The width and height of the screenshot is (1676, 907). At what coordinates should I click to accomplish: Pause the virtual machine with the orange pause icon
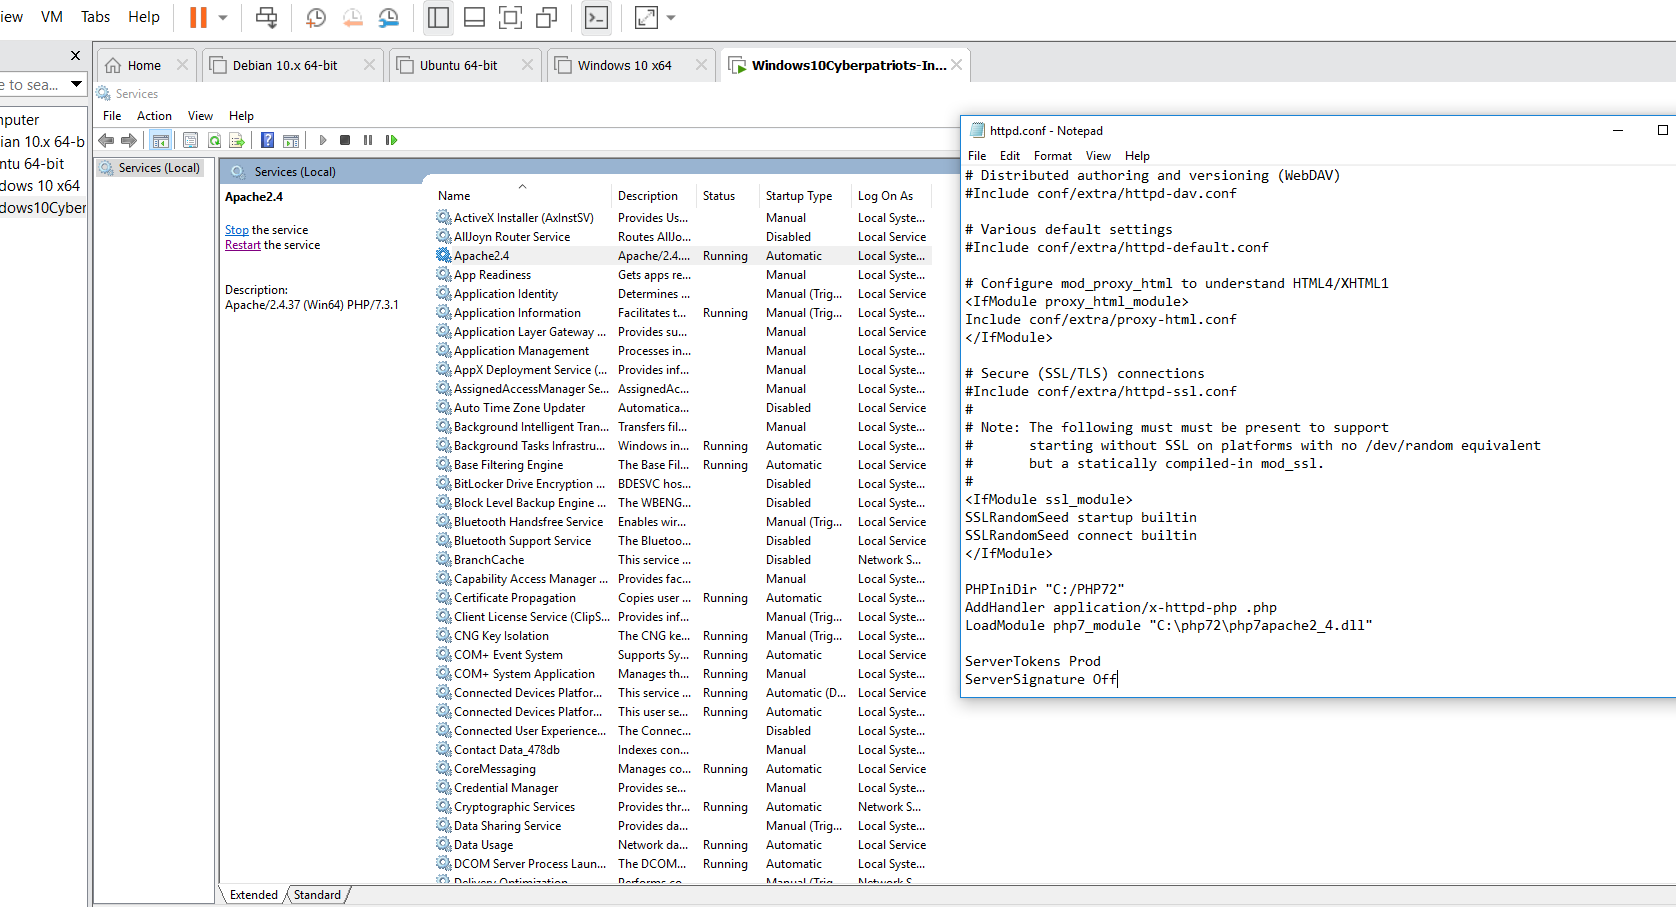(198, 17)
